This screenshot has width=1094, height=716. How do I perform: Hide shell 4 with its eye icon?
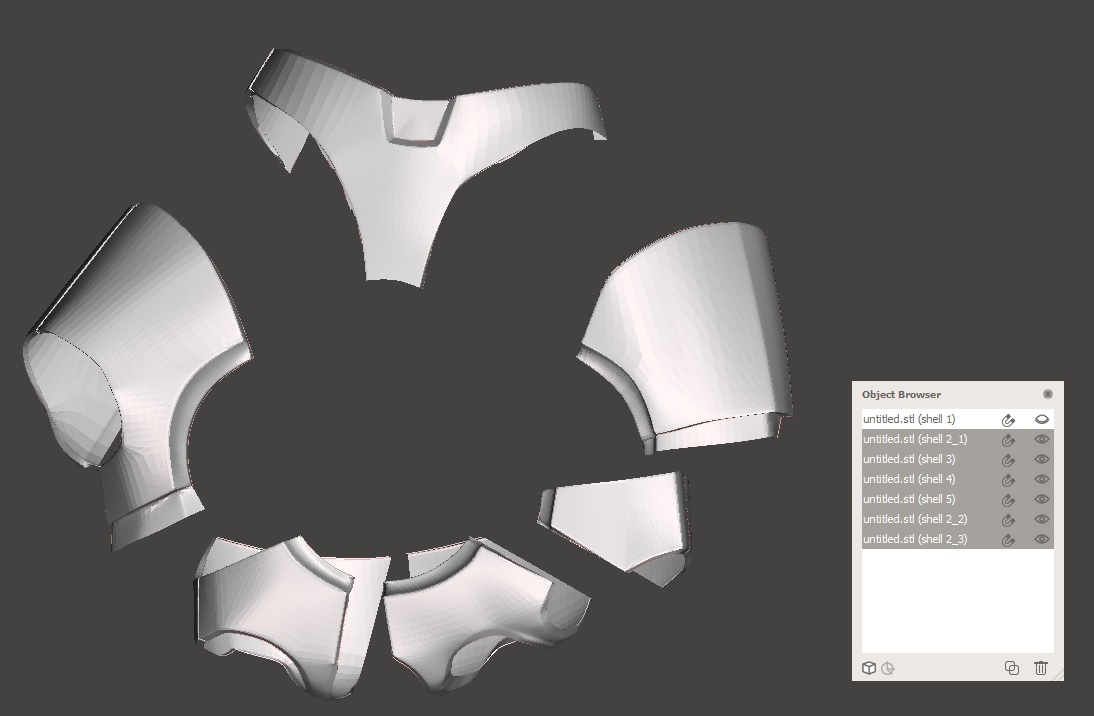[1042, 479]
